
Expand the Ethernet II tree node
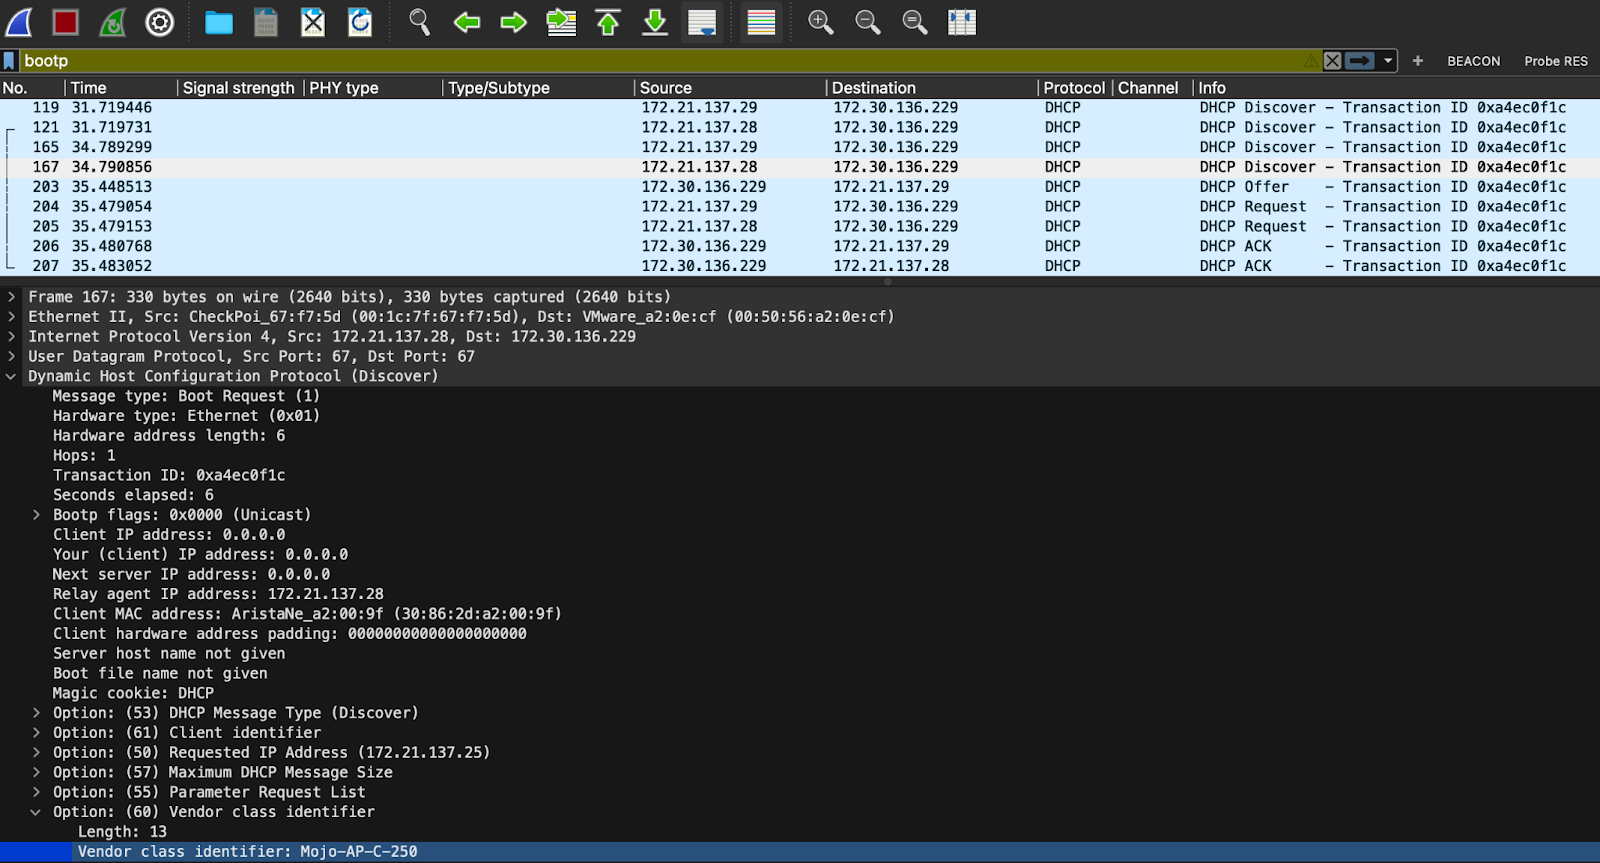click(11, 317)
